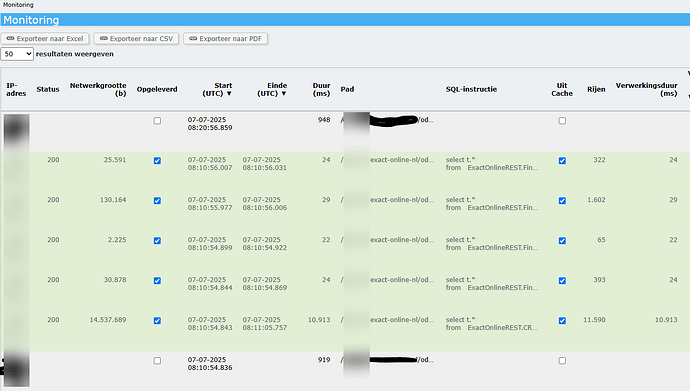Toggle Opgeleverd checkbox in 14.537.689 bytes row
The image size is (690, 391).
click(x=157, y=321)
